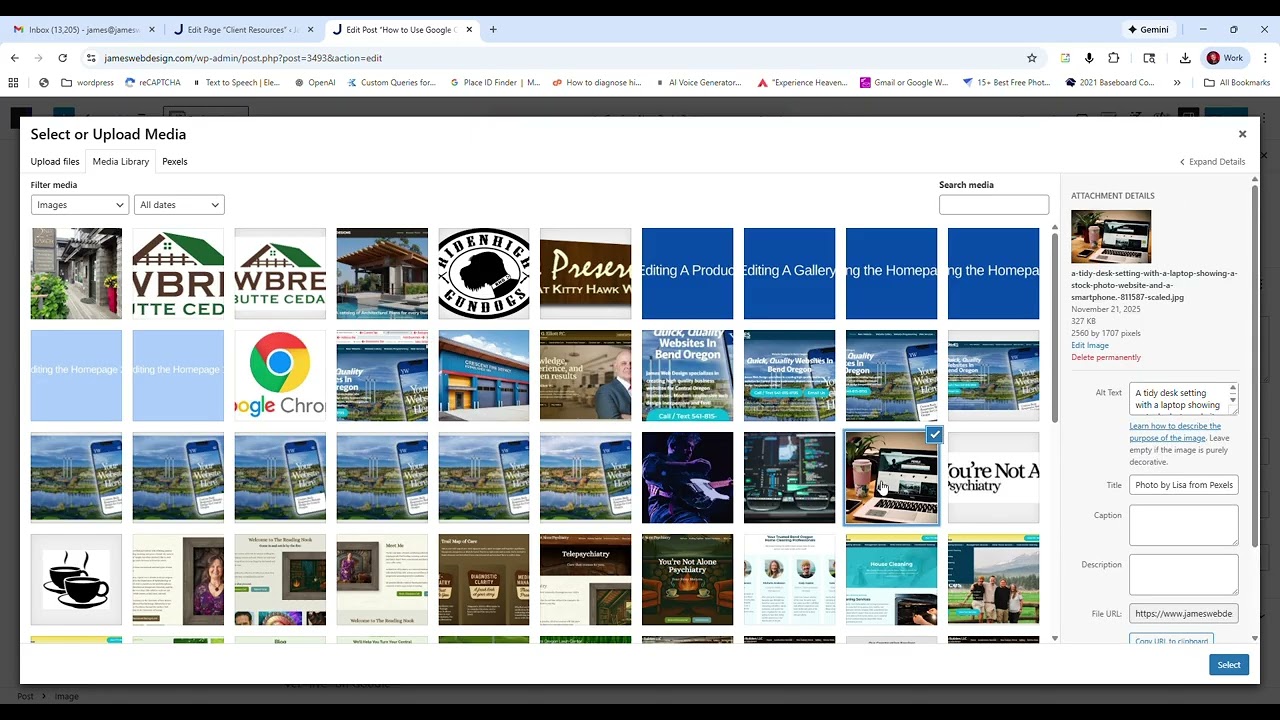This screenshot has width=1280, height=720.
Task: Select the Hidenhigh Gundogs logo thumbnail
Action: coord(484,274)
